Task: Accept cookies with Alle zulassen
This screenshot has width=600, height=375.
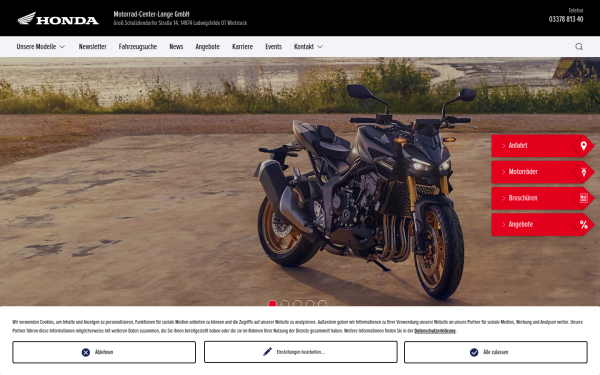Action: (496, 352)
